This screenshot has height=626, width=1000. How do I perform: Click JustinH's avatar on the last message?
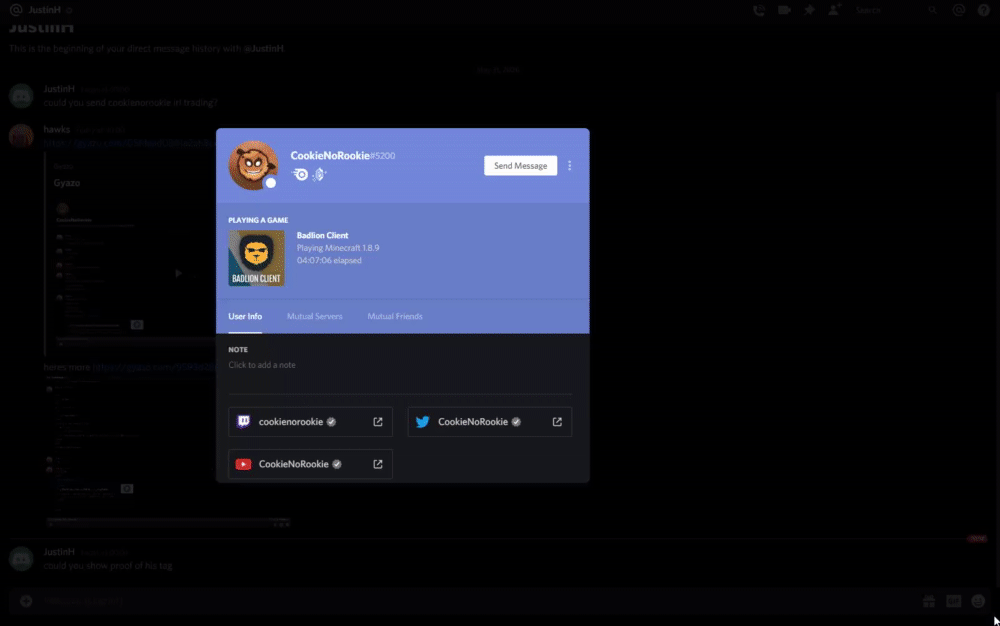(x=21, y=558)
